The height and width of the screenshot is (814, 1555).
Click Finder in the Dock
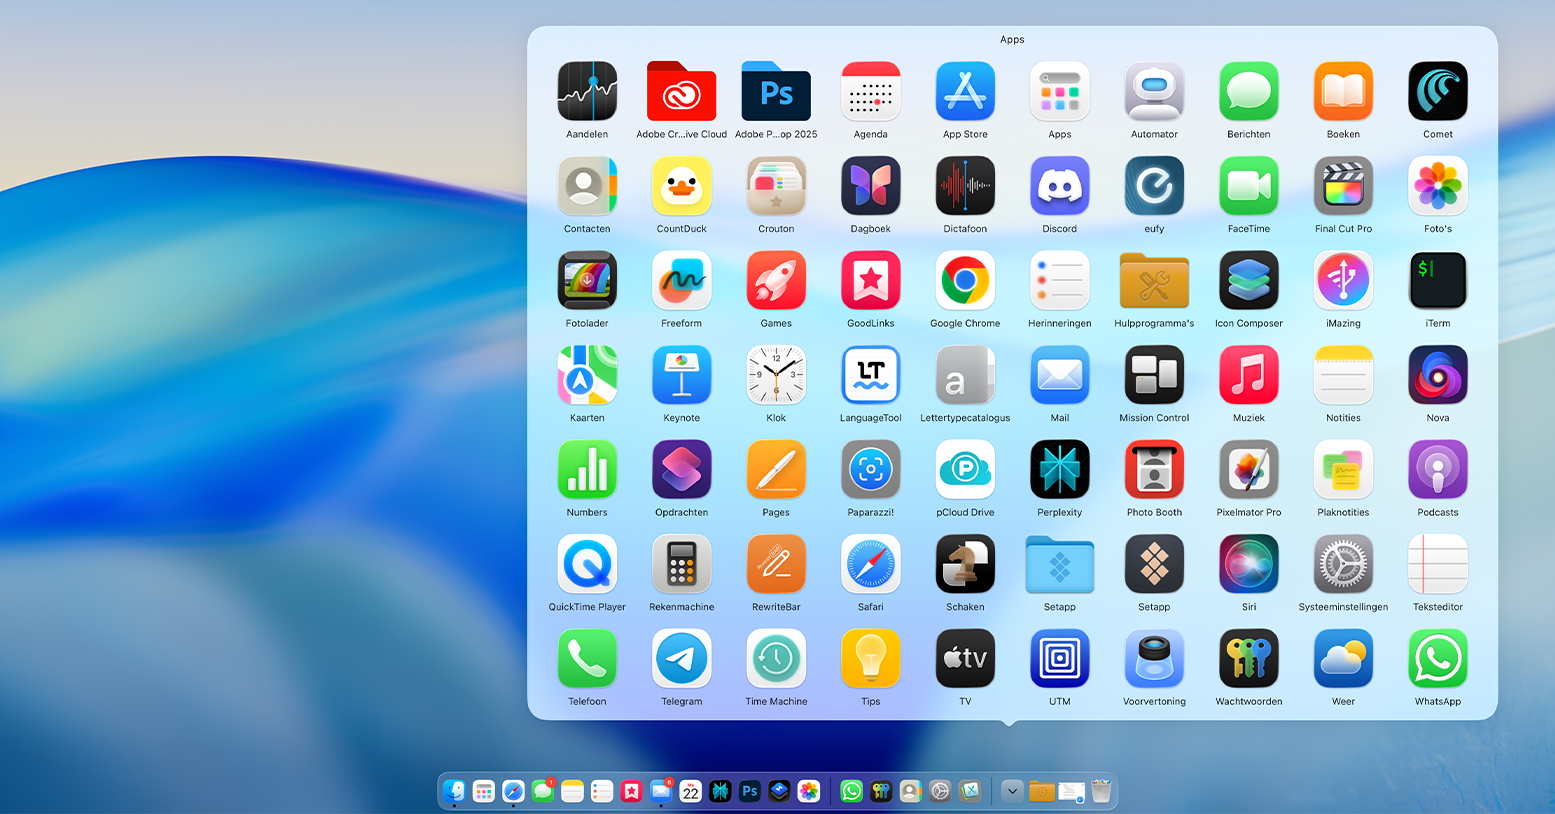click(x=454, y=791)
